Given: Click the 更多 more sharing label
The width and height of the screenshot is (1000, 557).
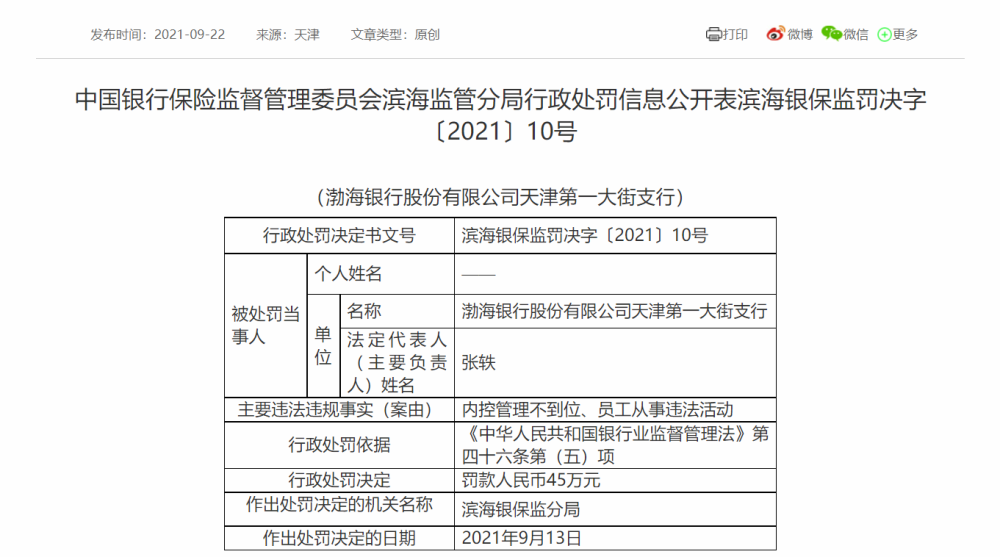Looking at the screenshot, I should (x=905, y=34).
